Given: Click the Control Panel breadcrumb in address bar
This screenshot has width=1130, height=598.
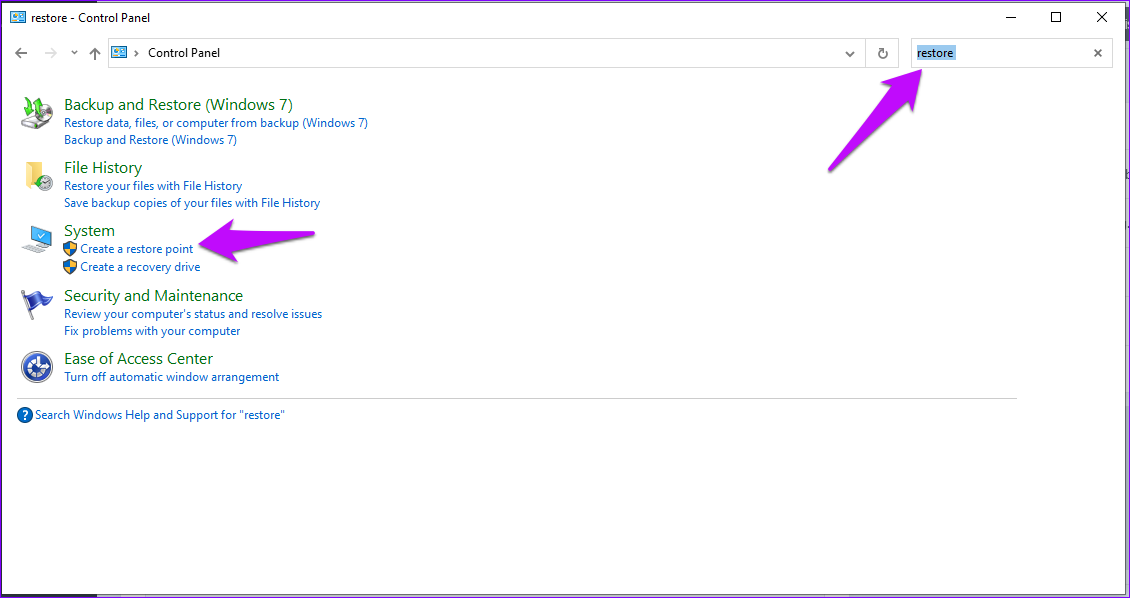Looking at the screenshot, I should (184, 53).
